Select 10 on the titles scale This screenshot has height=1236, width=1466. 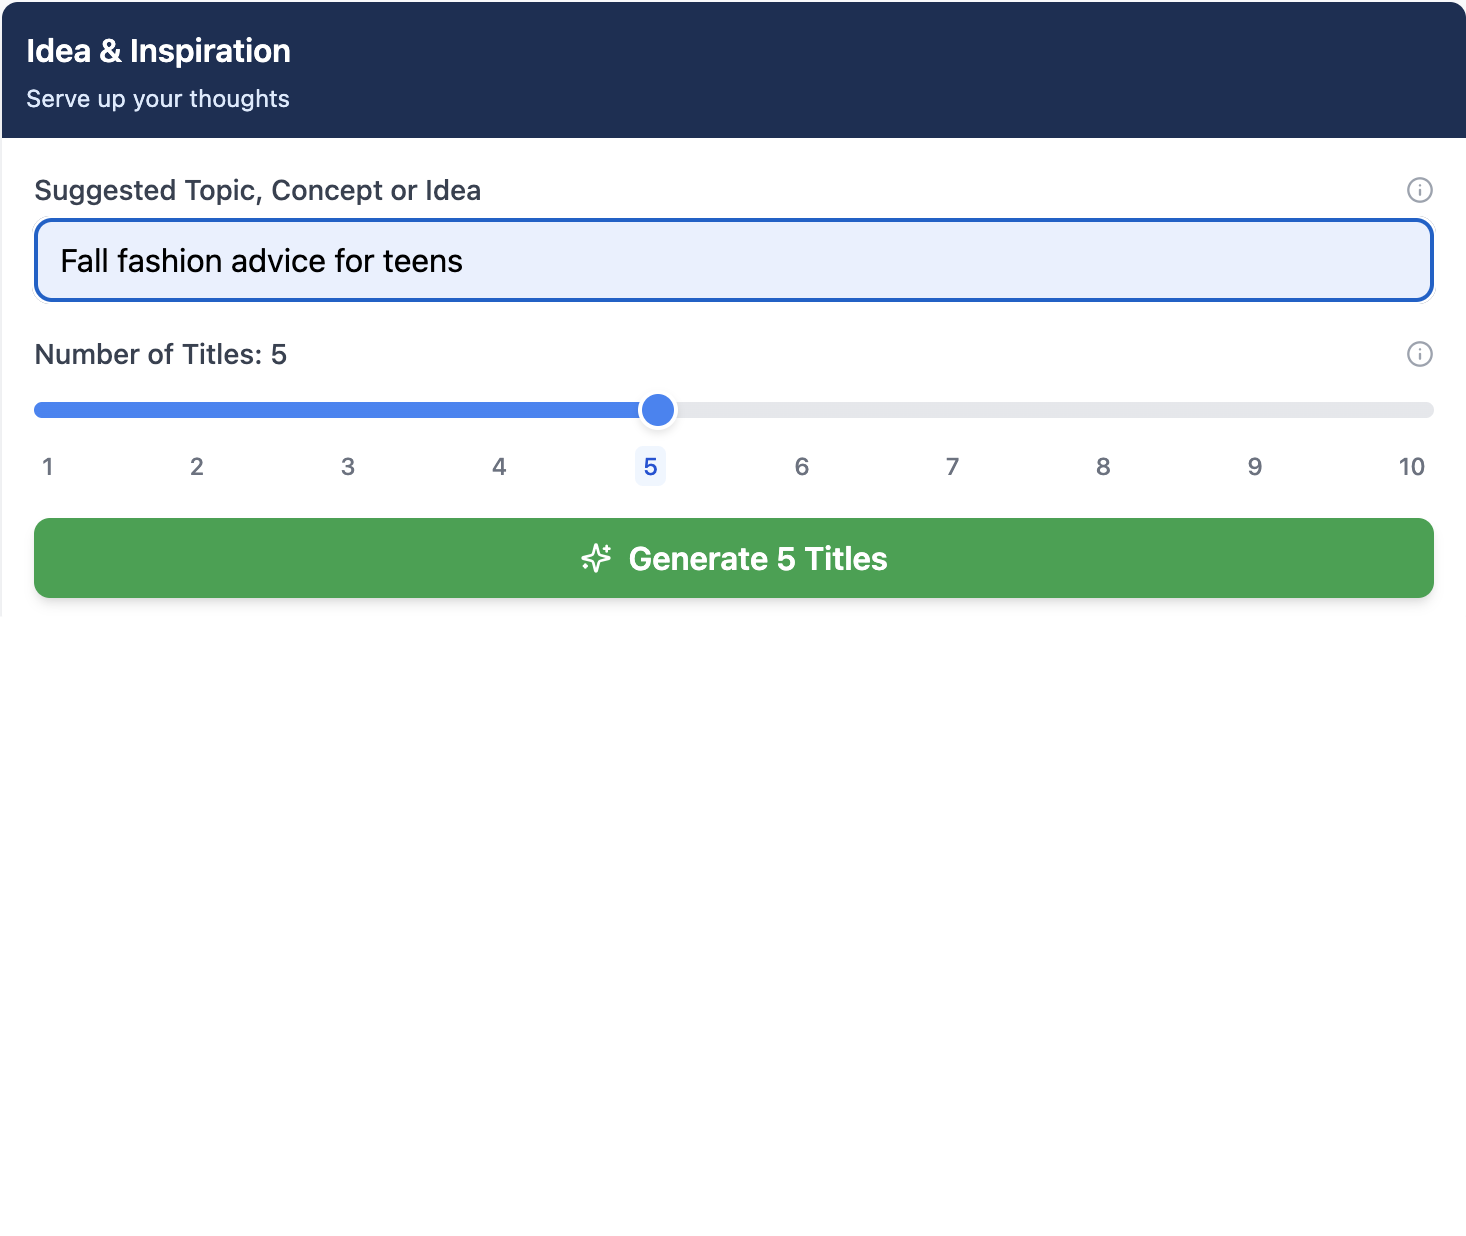coord(1411,466)
